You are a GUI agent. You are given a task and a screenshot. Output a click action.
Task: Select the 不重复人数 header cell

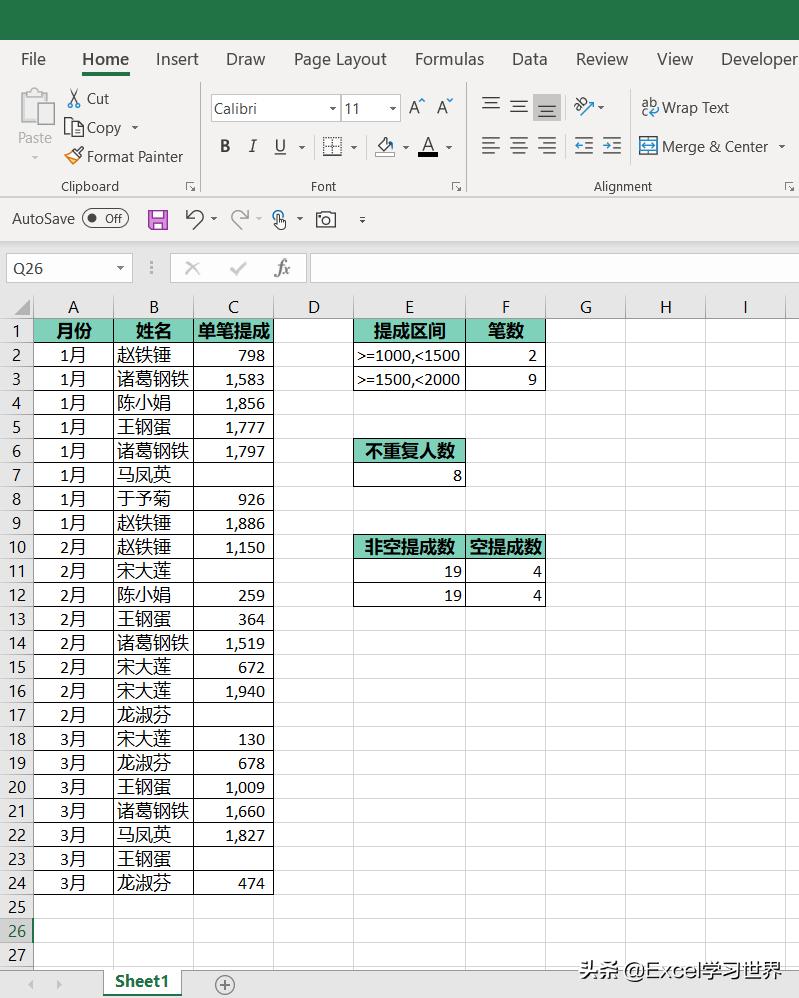click(409, 451)
